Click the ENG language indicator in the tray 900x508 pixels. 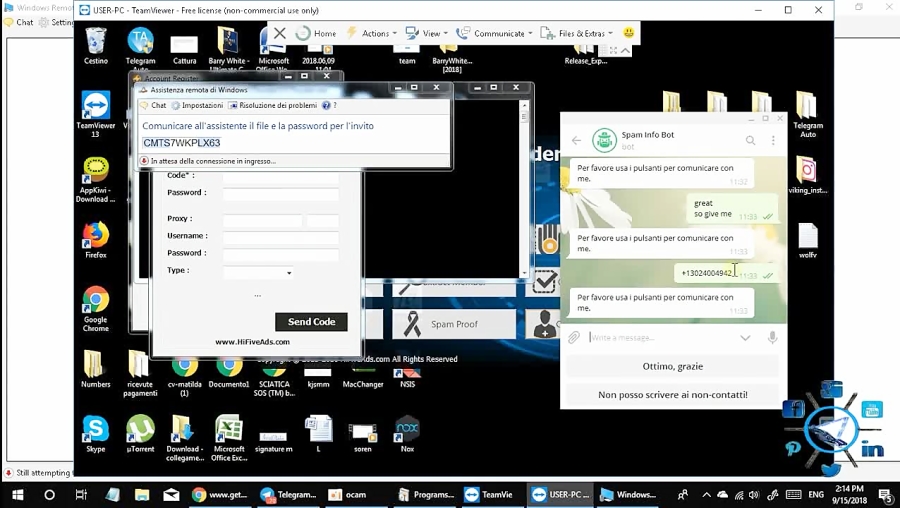816,495
